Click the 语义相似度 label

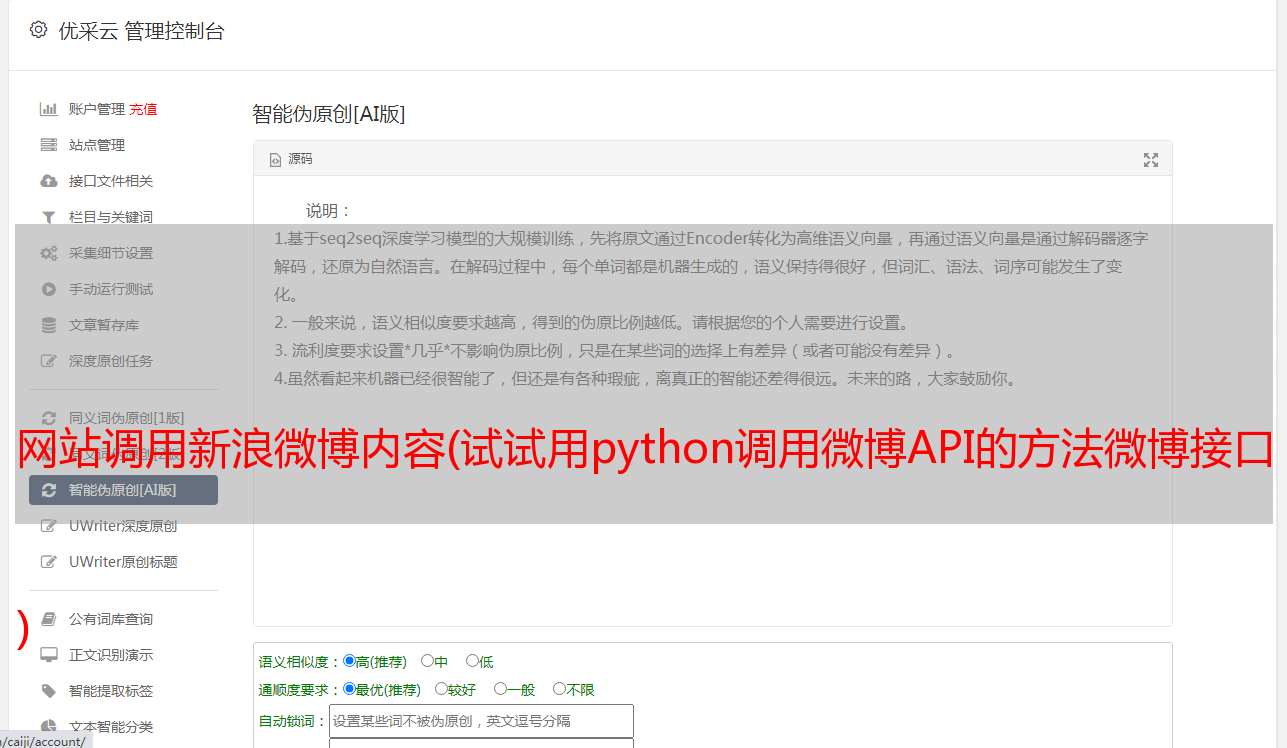(299, 662)
